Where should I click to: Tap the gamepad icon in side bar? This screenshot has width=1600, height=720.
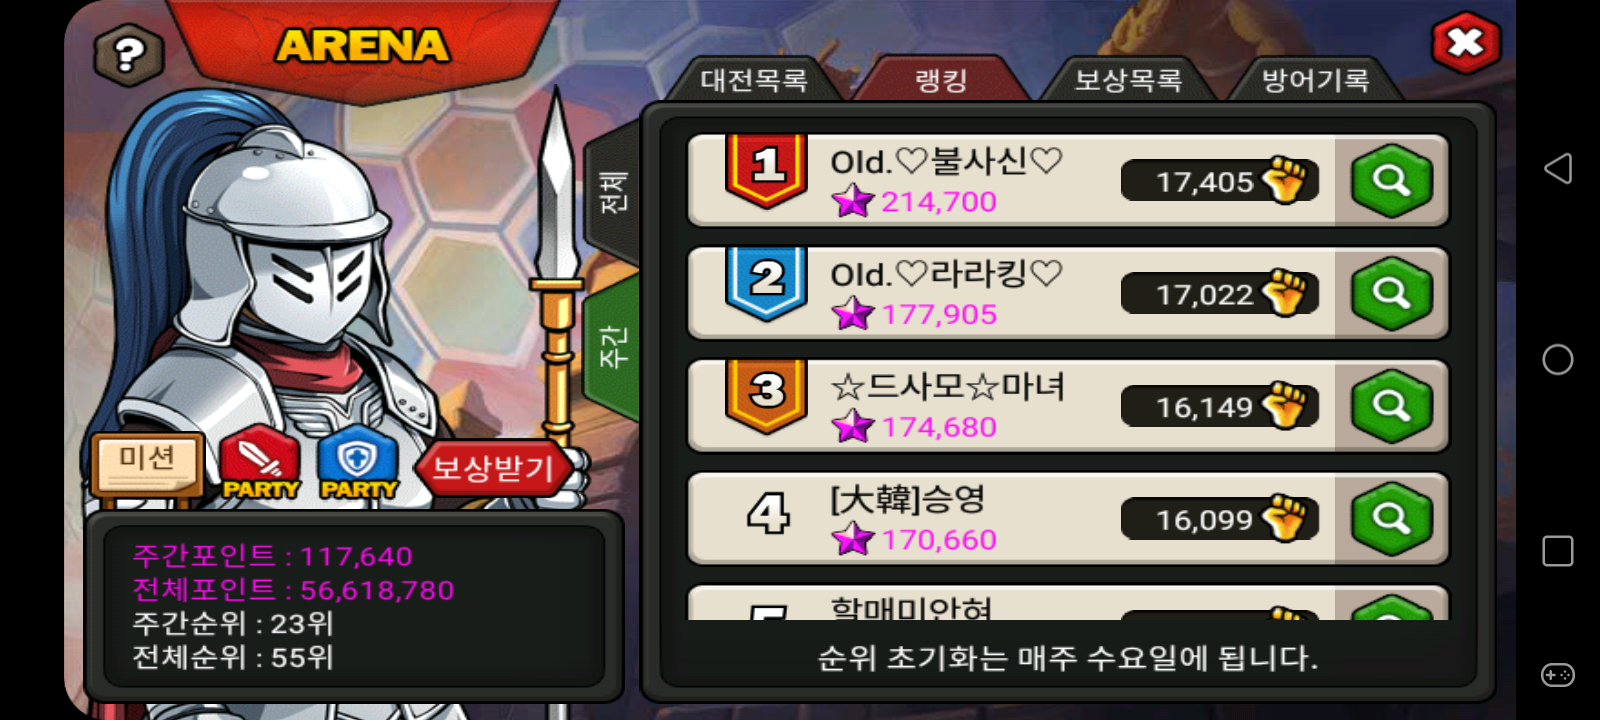click(x=1558, y=675)
